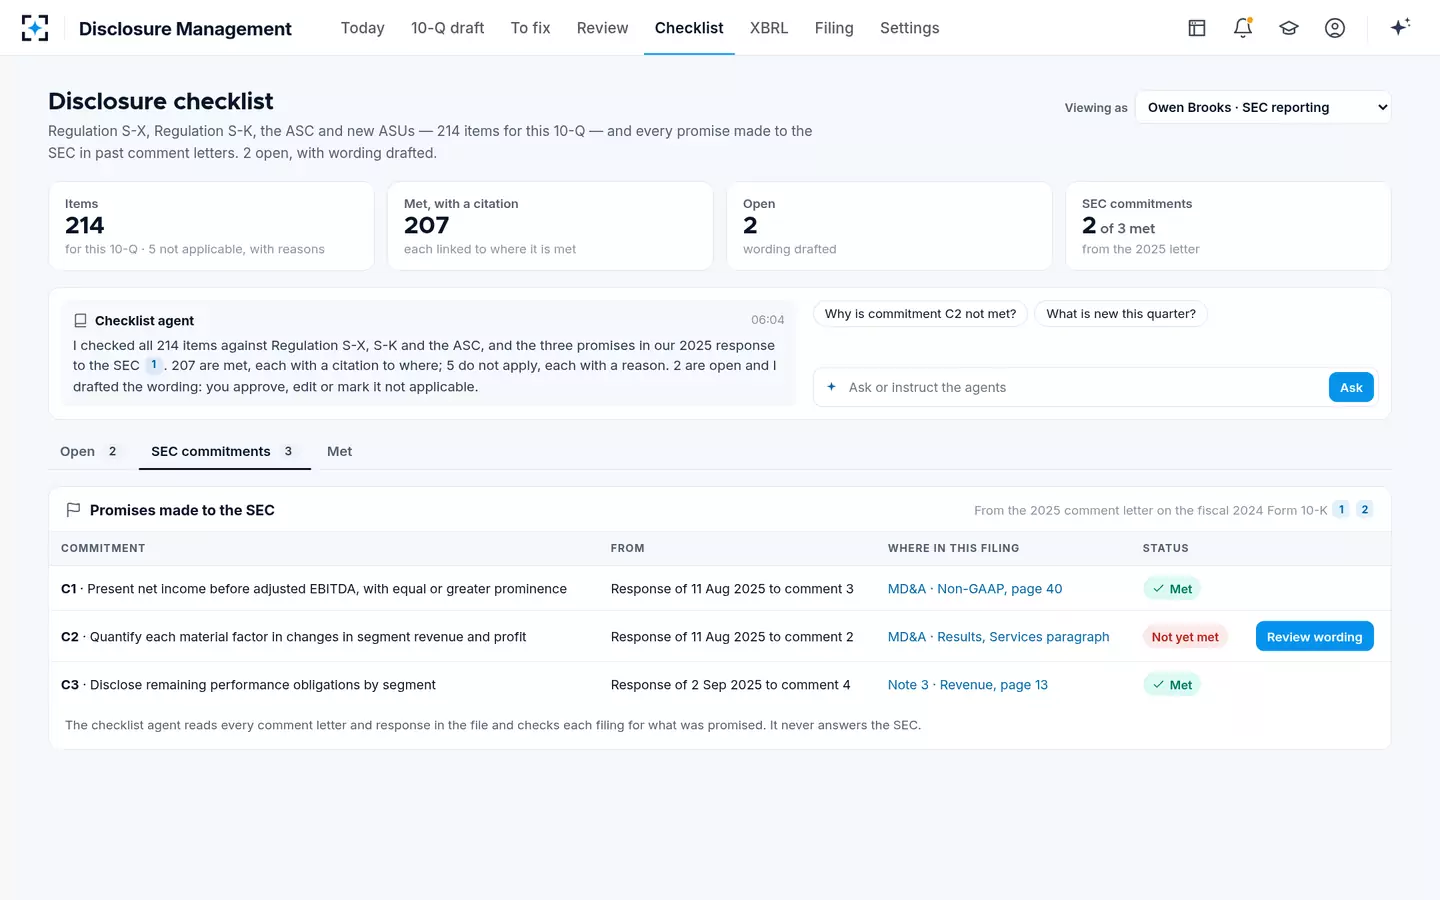This screenshot has width=1440, height=900.
Task: Click the Review wording button
Action: coord(1314,636)
